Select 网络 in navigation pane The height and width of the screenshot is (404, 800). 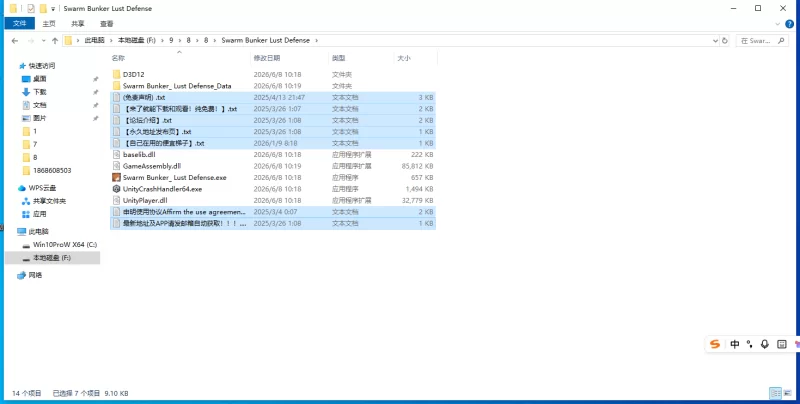pos(35,275)
